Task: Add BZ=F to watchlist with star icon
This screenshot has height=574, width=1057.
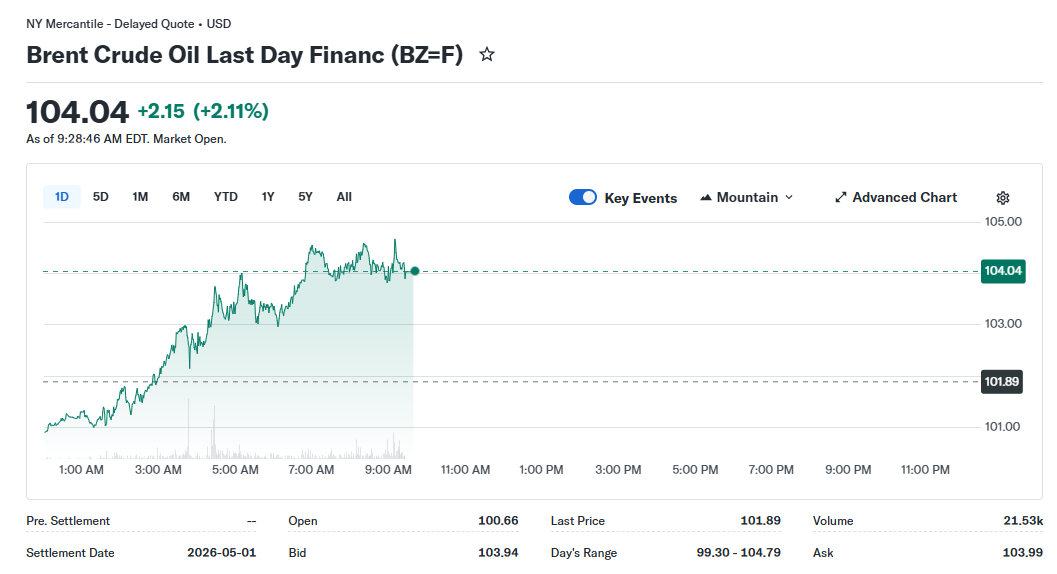Action: (x=487, y=55)
